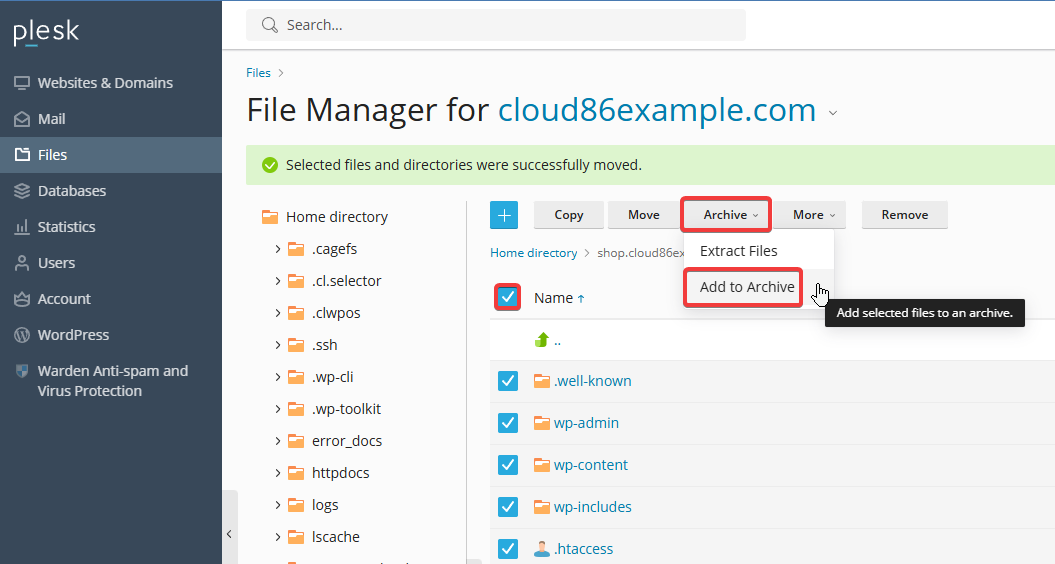
Task: Click the green success checkmark icon
Action: click(270, 165)
